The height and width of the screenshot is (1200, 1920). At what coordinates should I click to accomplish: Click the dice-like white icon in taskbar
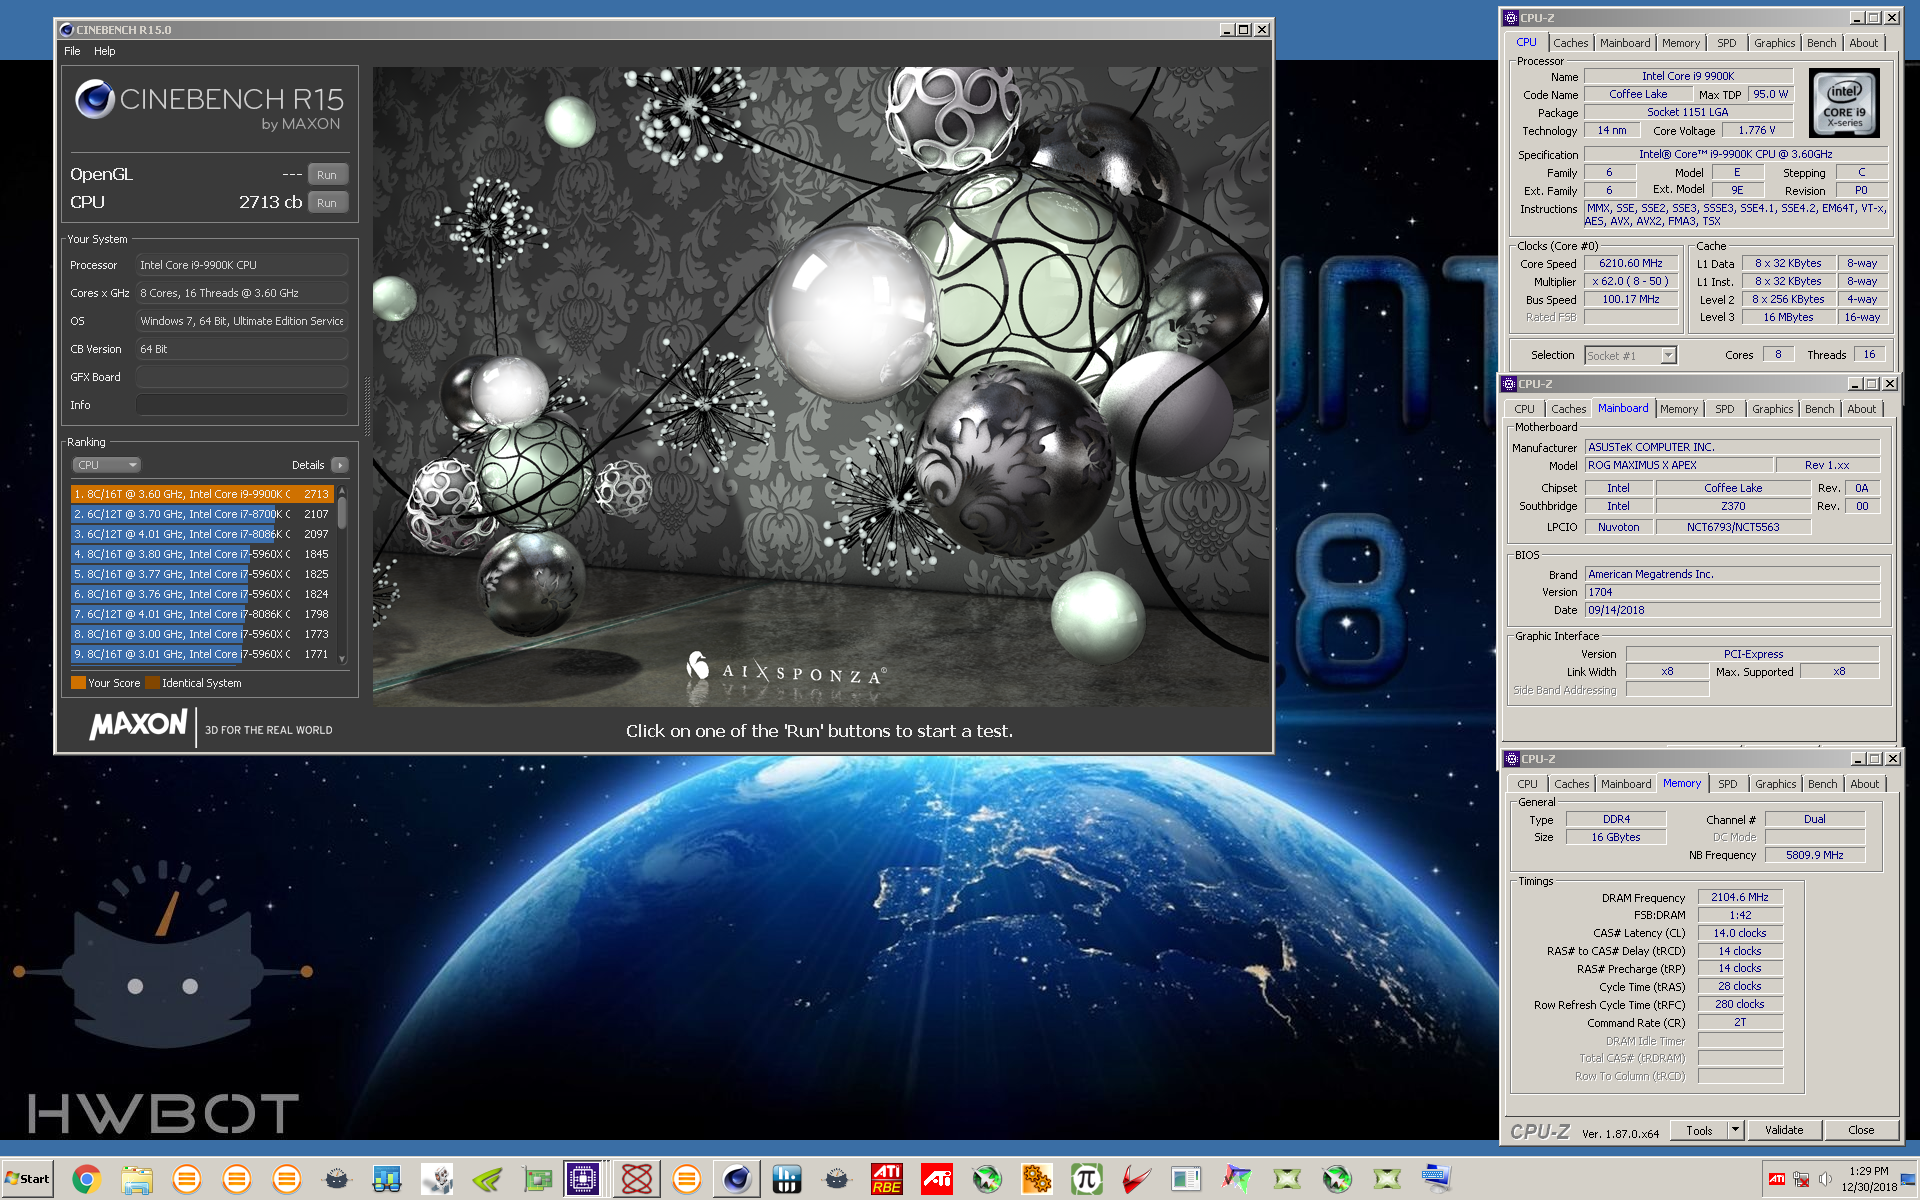point(437,1180)
